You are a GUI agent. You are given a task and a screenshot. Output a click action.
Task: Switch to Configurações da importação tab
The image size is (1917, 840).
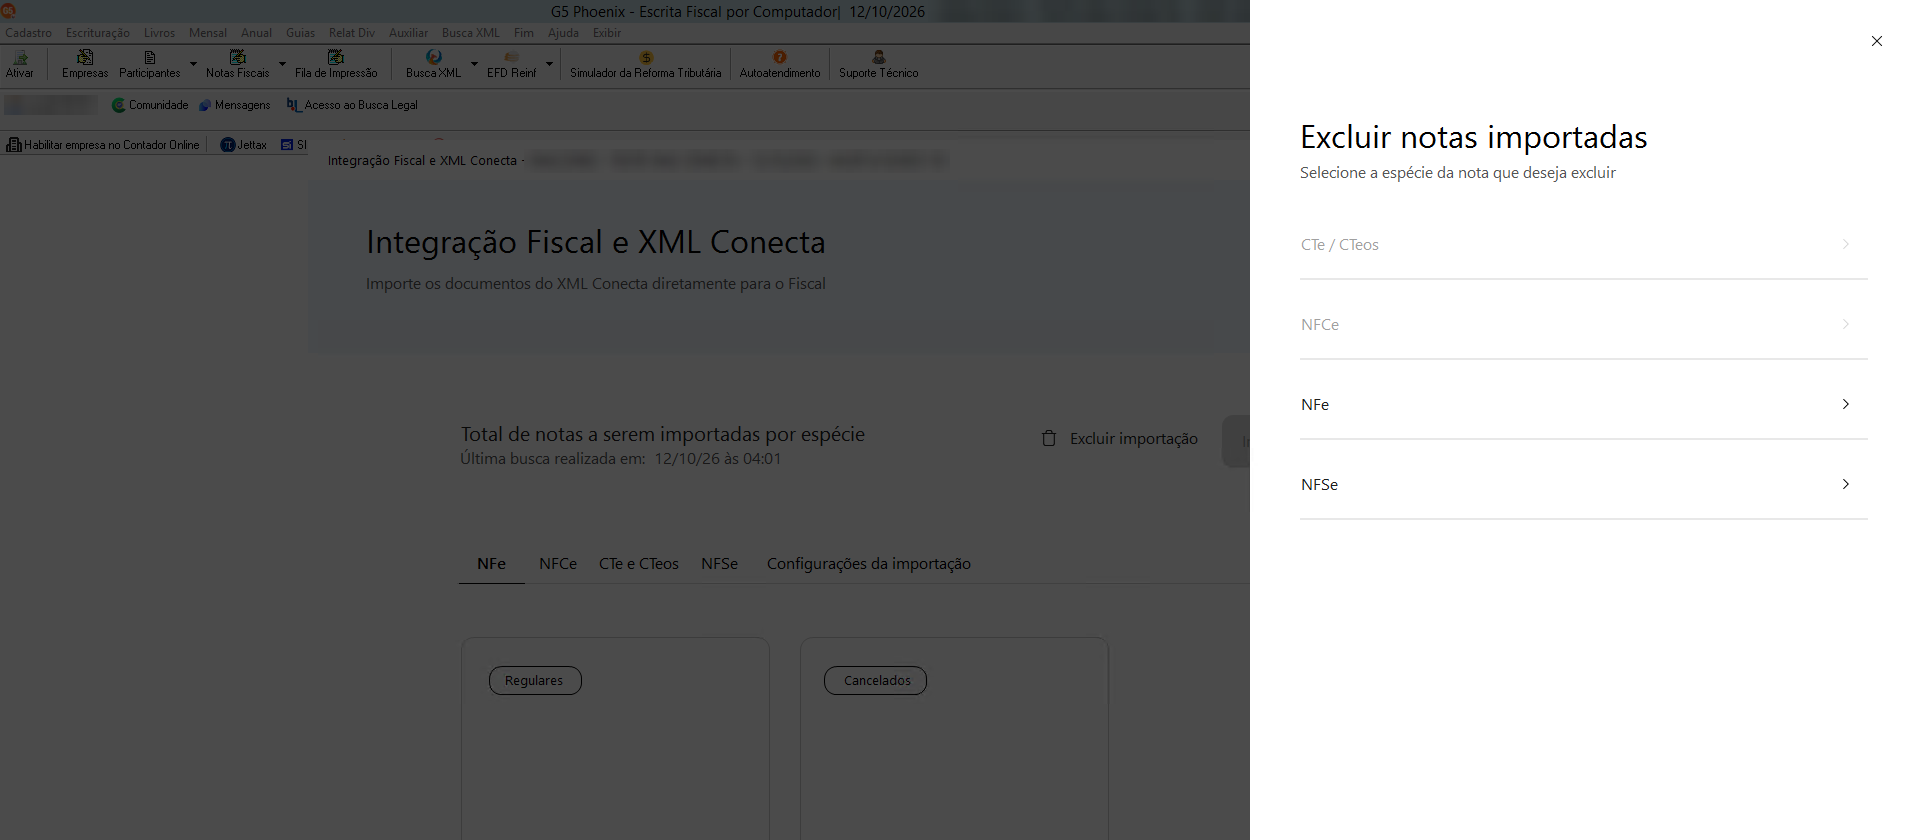click(869, 564)
